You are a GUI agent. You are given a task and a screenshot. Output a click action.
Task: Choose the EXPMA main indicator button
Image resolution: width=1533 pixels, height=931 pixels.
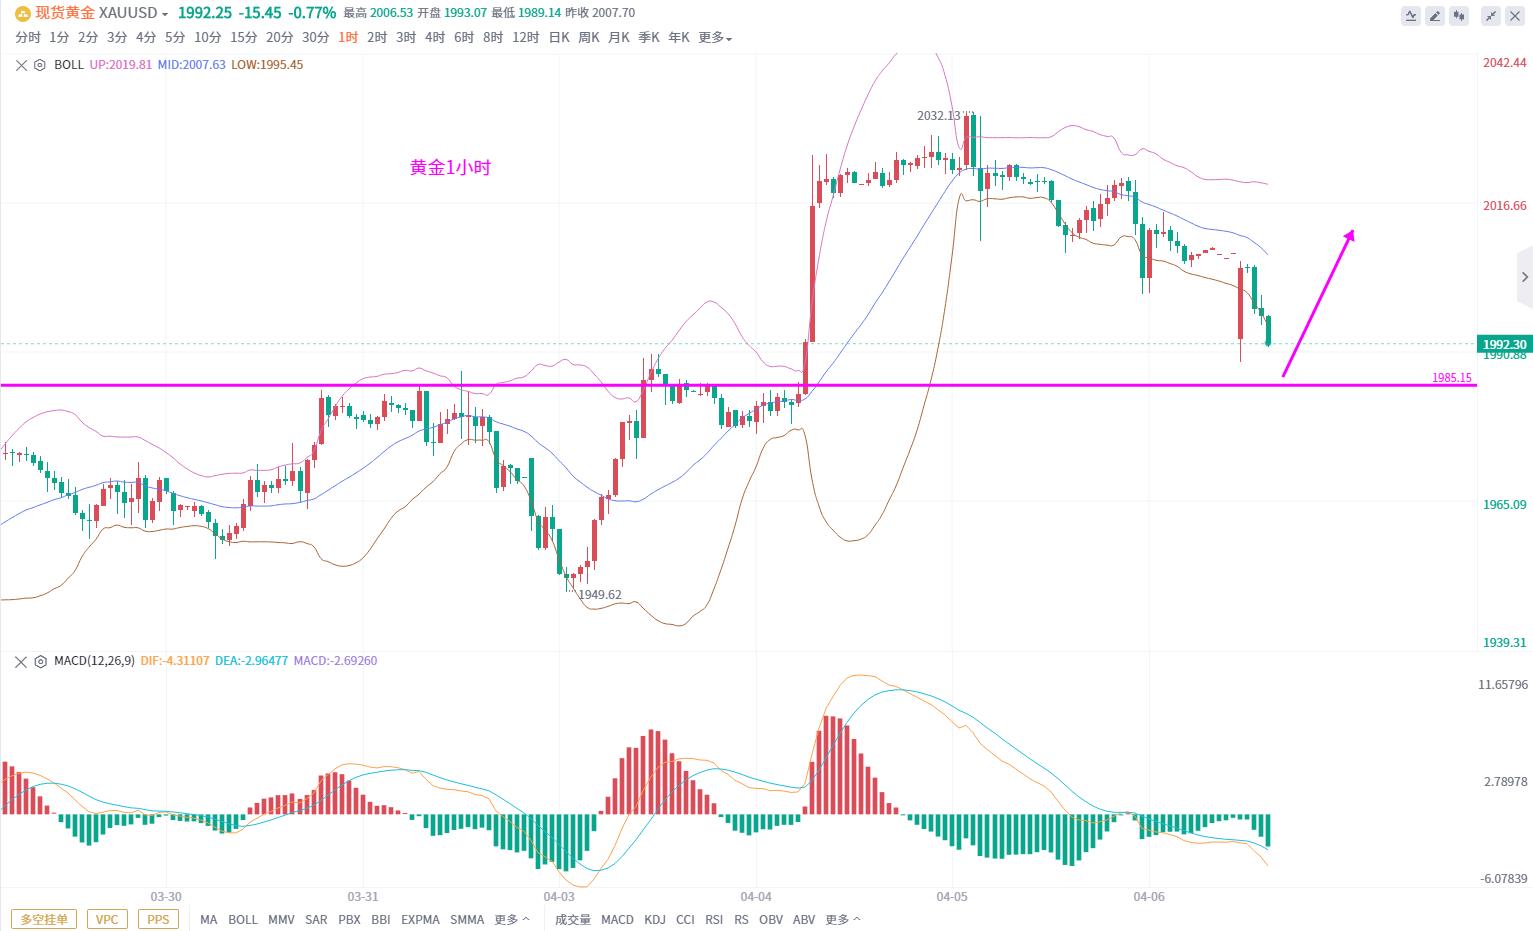pos(420,919)
